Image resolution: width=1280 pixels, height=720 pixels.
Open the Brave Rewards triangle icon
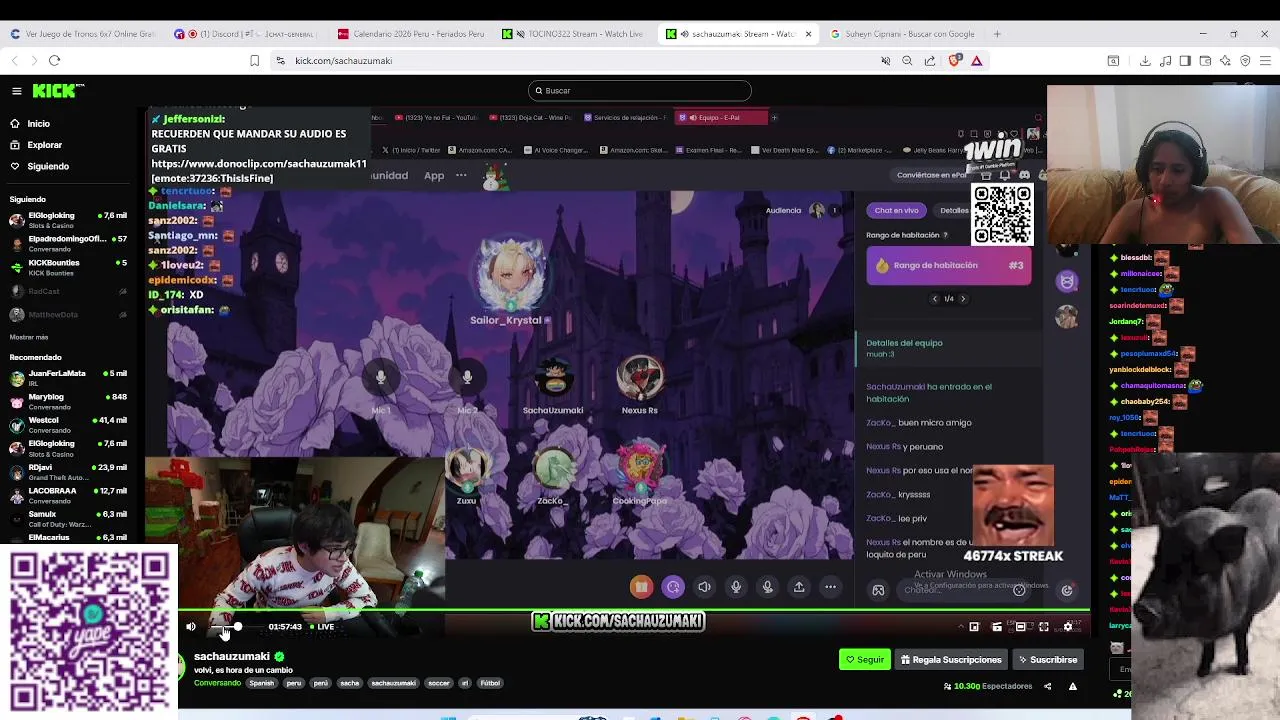pos(977,61)
